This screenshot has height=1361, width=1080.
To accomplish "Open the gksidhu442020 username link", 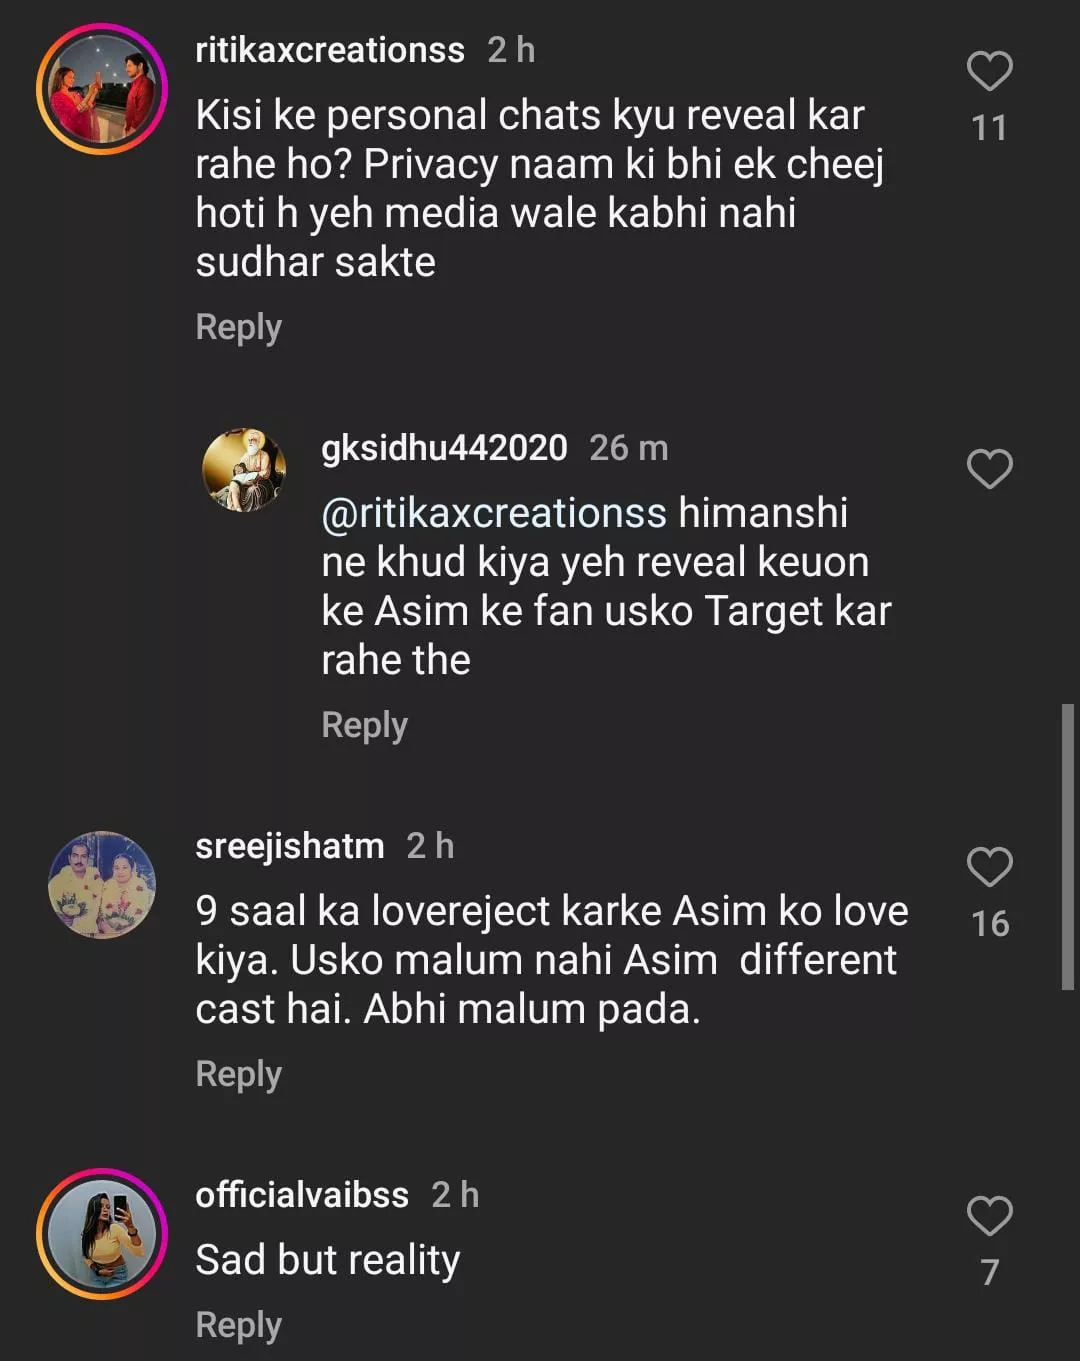I will tap(444, 448).
